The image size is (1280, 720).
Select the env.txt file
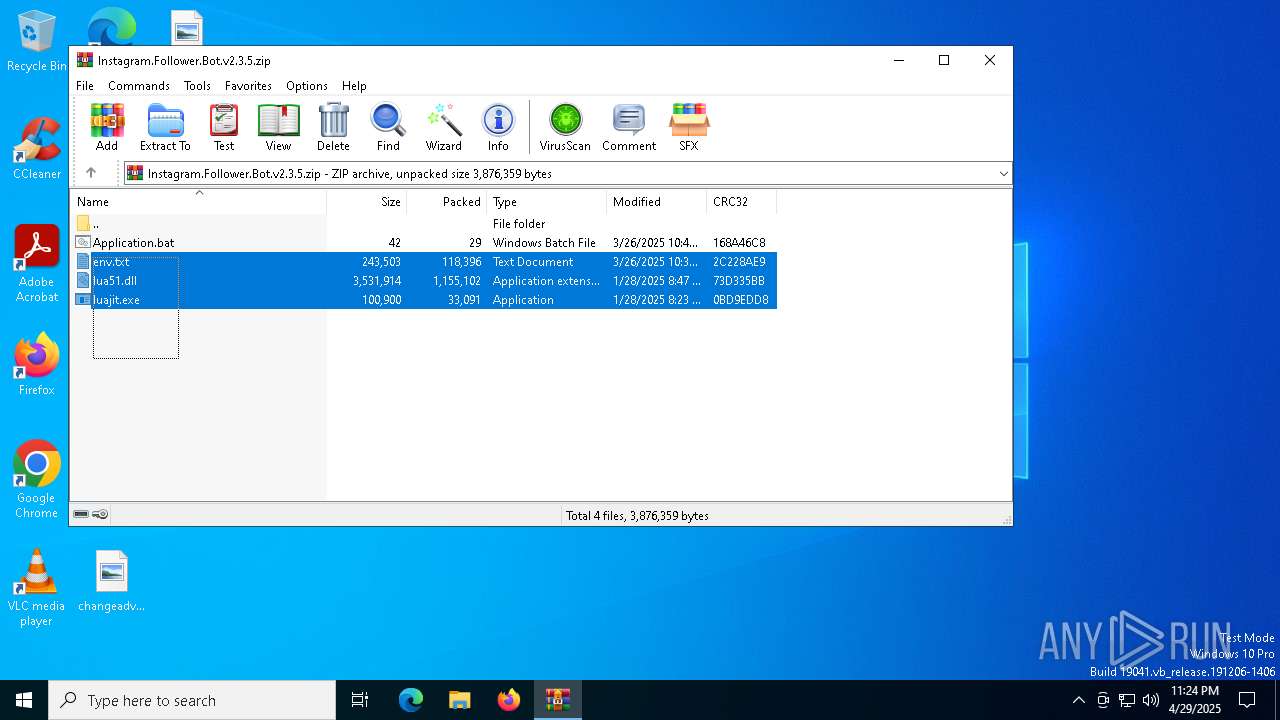(424, 261)
